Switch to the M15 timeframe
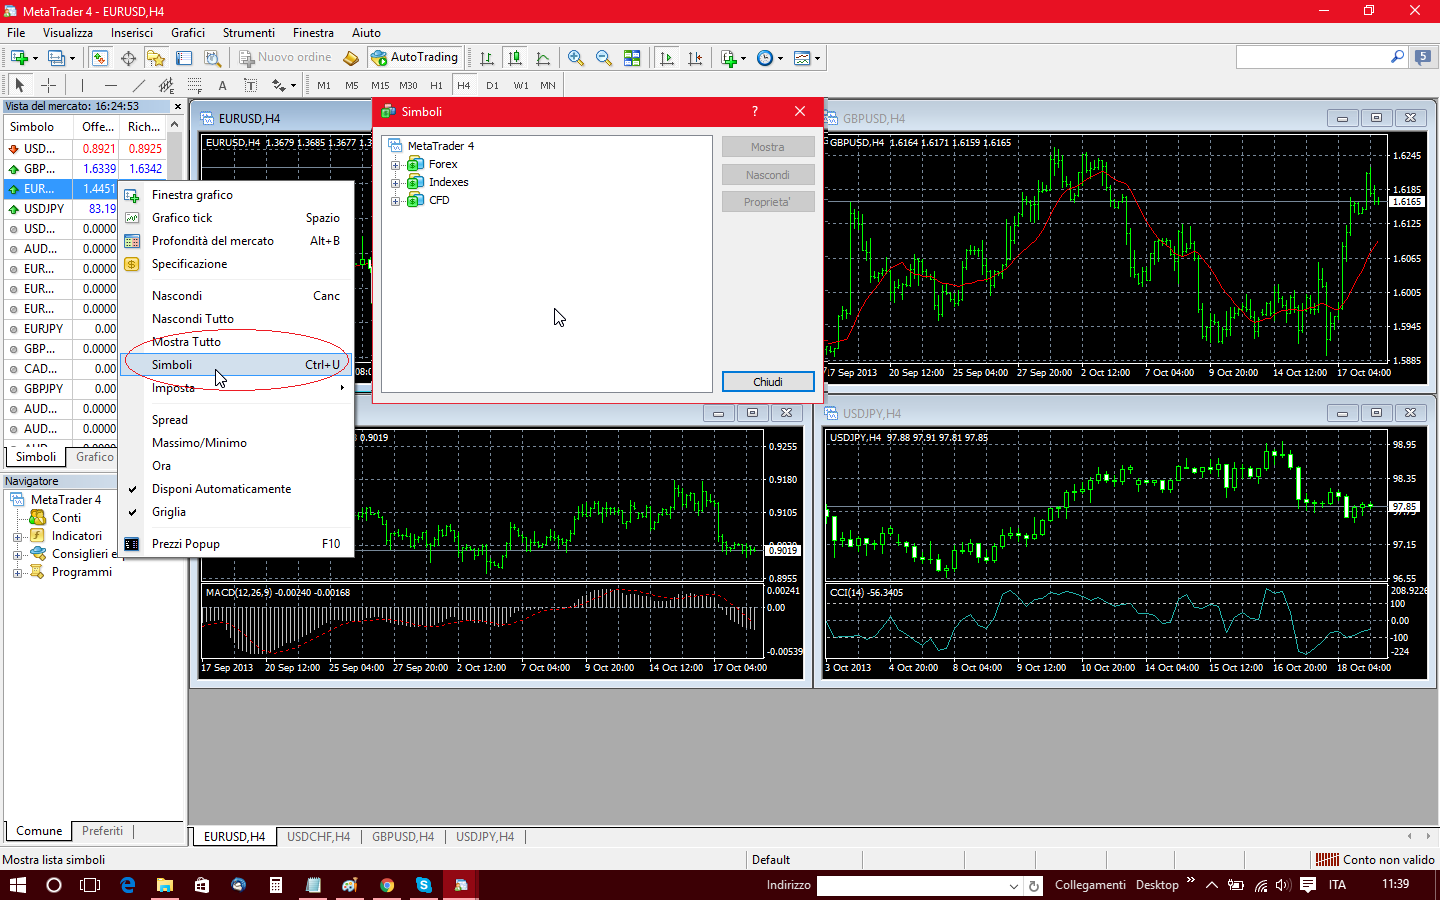 pyautogui.click(x=380, y=85)
